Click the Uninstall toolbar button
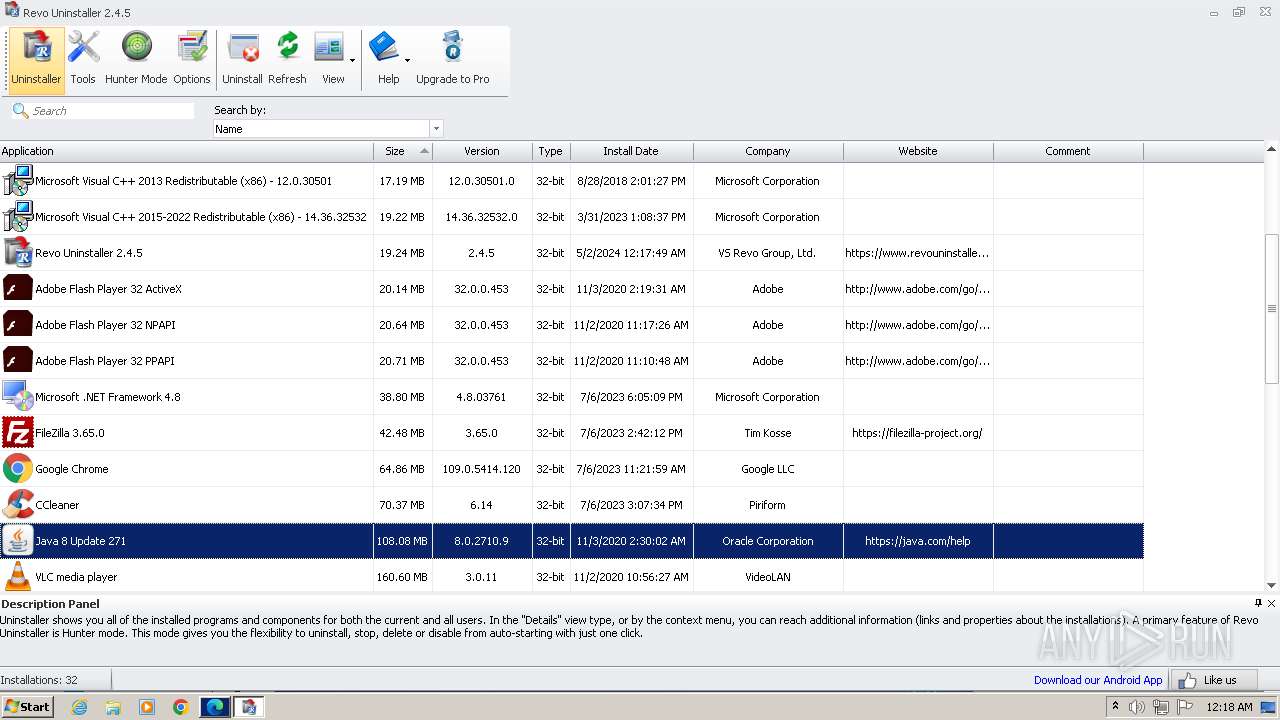This screenshot has height=720, width=1280. click(242, 60)
